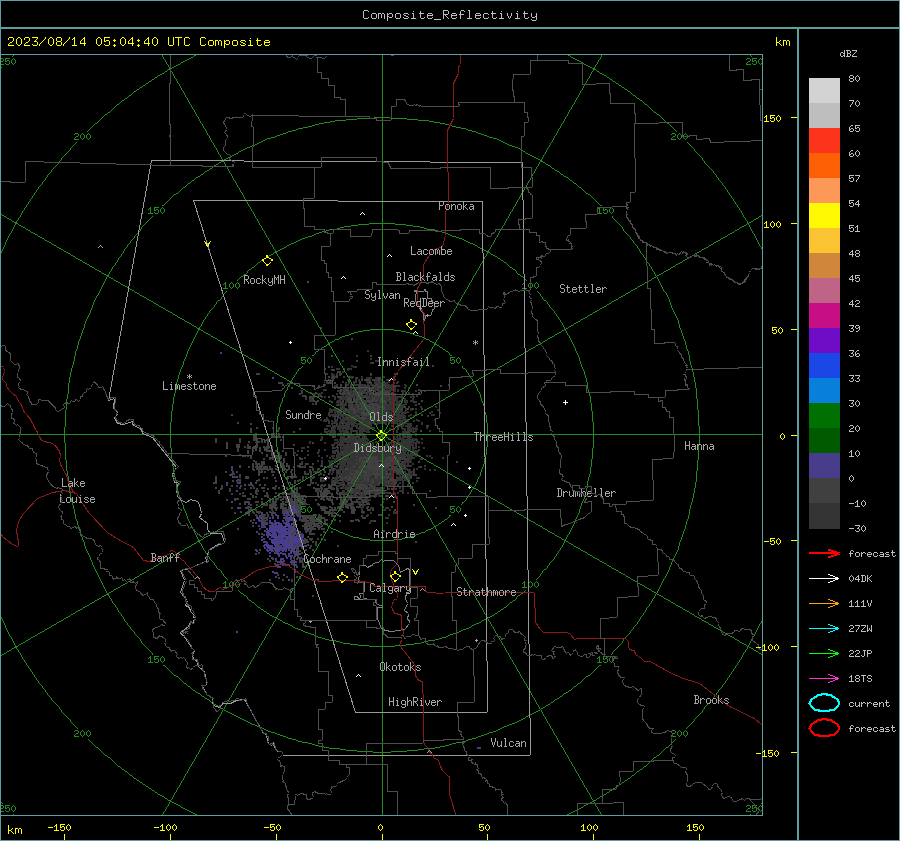Click the Limestone map label
The image size is (900, 841).
click(189, 386)
